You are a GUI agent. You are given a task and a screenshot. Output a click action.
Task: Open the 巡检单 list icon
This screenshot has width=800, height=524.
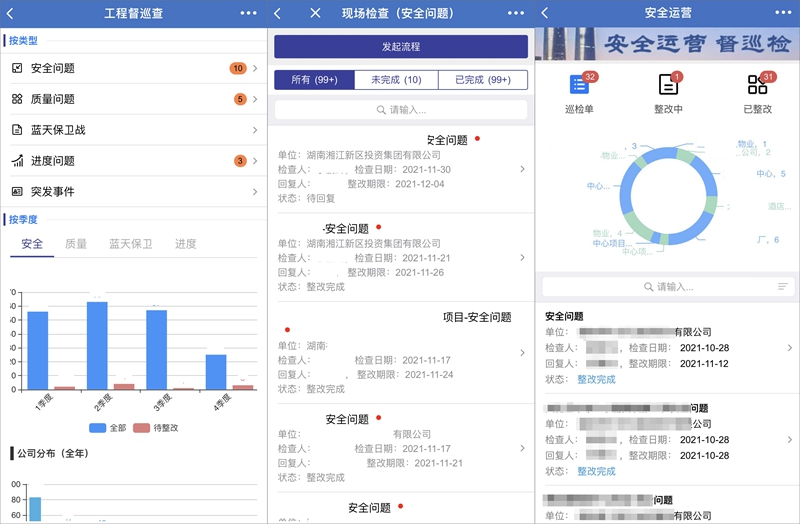pos(579,84)
